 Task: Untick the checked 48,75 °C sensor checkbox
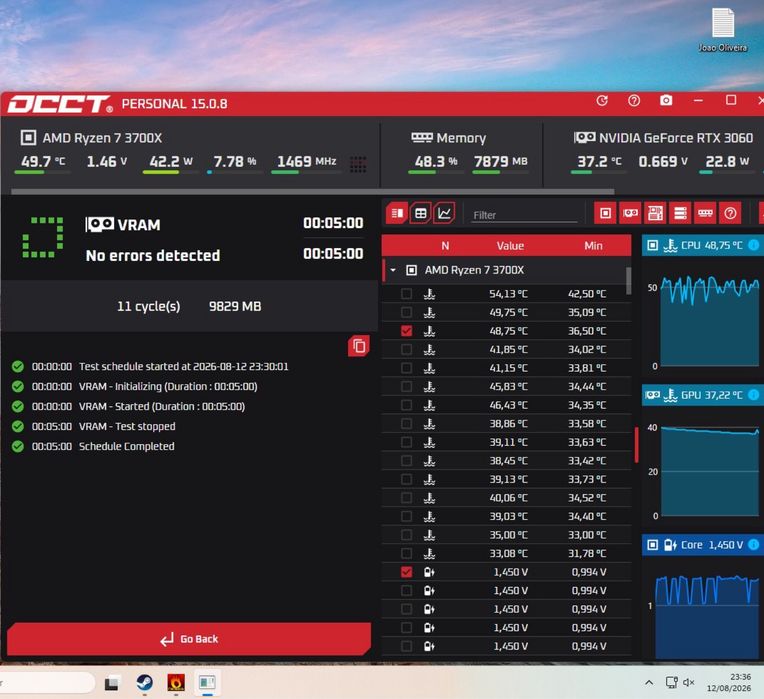406,331
